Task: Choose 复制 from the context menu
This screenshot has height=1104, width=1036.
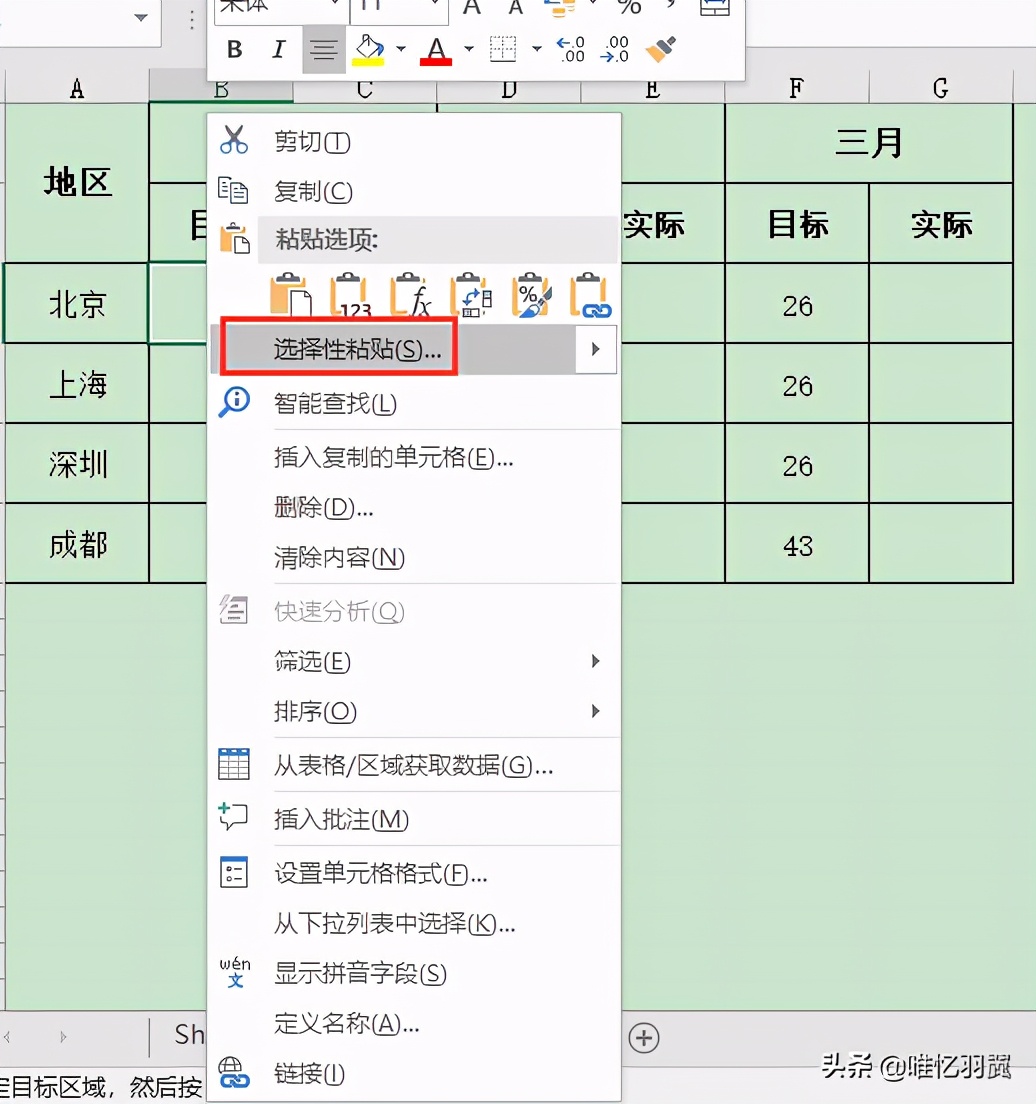Action: (310, 191)
